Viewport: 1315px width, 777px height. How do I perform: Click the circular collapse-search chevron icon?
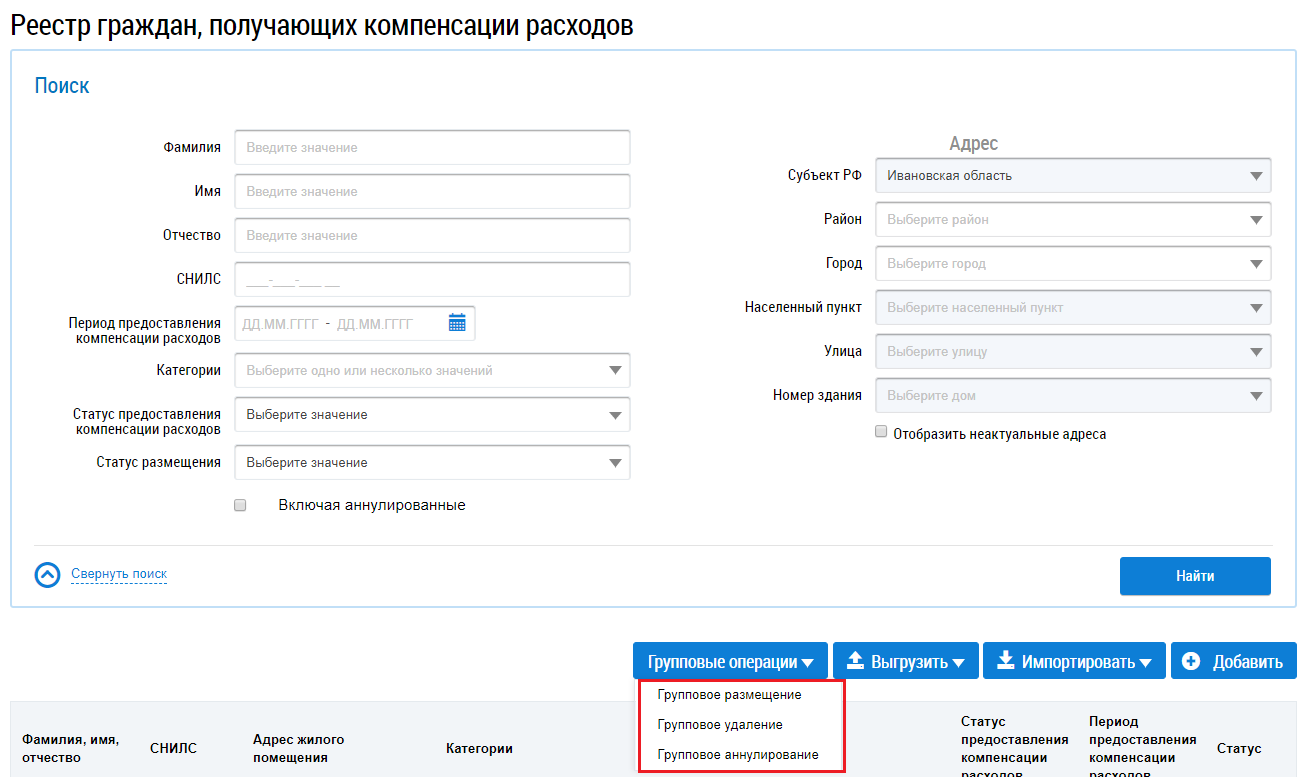(48, 575)
